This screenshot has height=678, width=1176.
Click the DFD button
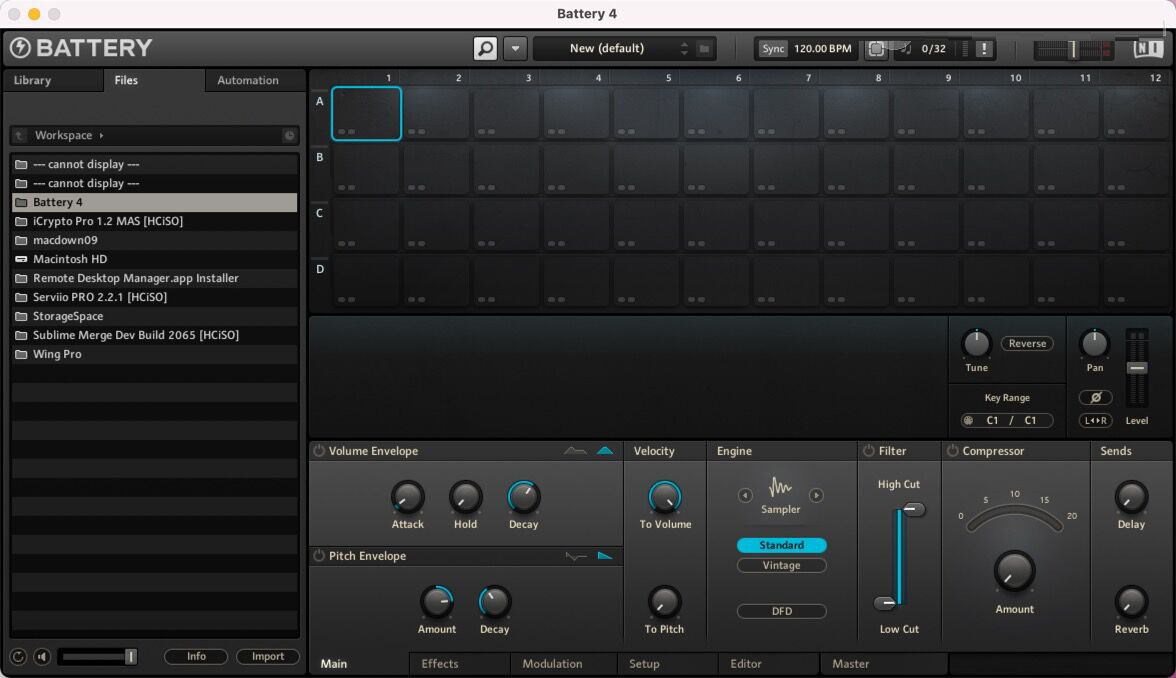pos(782,611)
